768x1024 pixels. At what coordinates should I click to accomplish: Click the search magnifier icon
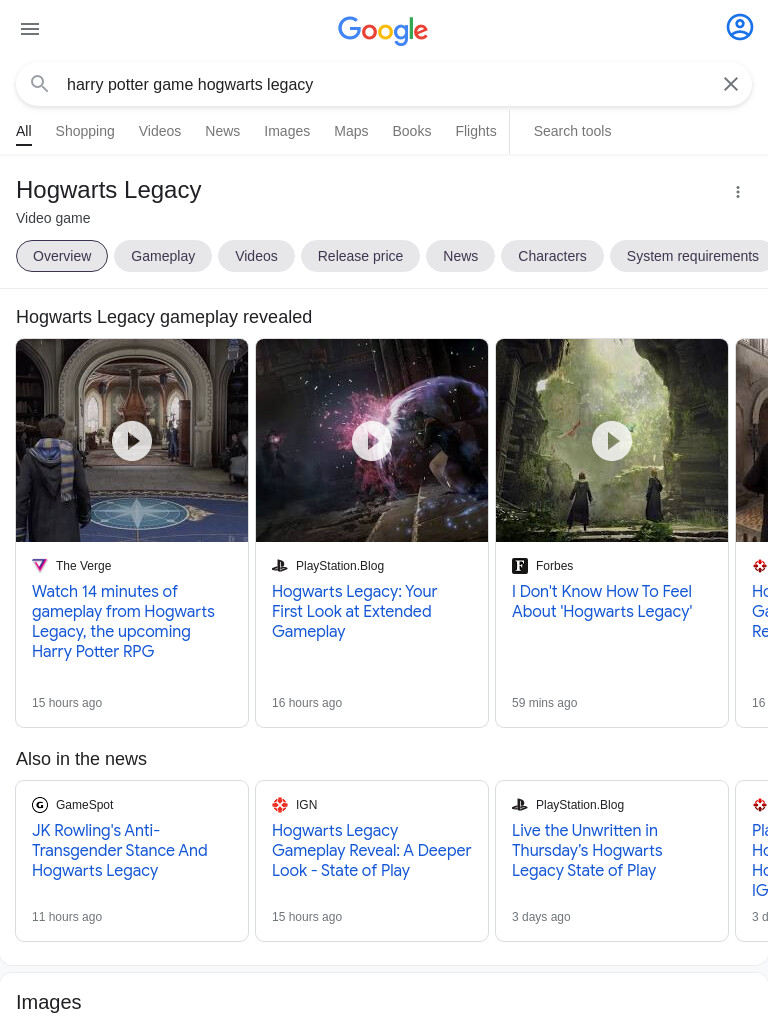40,84
